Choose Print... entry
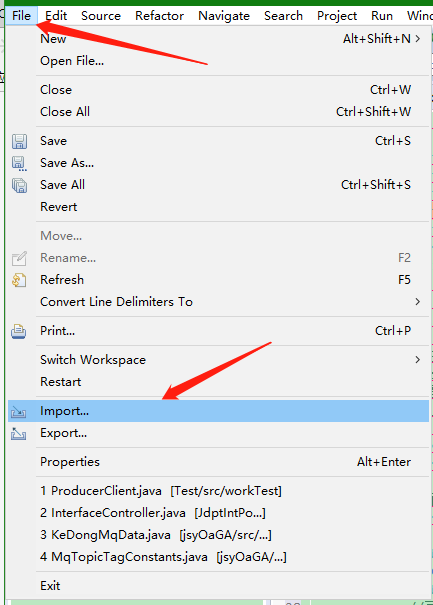Screen dimensions: 433x605 pyautogui.click(x=218, y=331)
